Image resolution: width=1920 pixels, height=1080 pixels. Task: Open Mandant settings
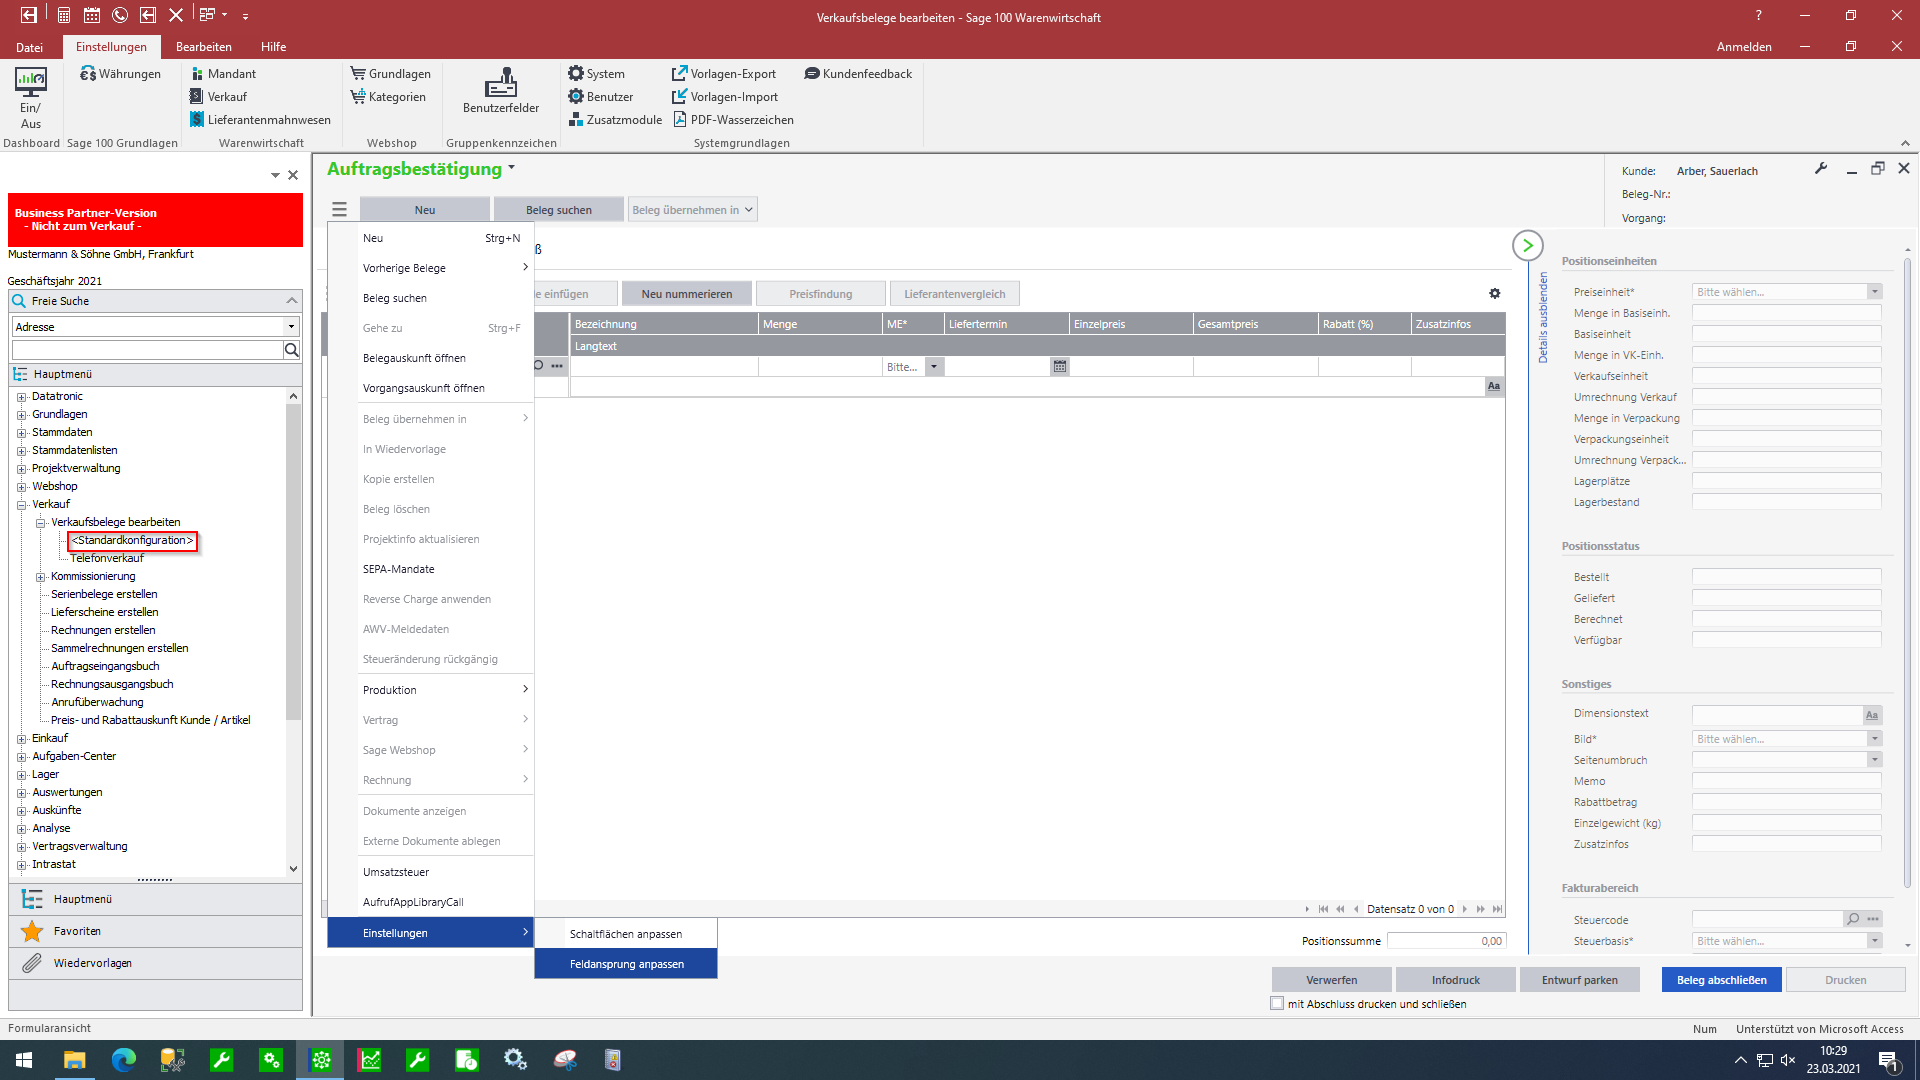pyautogui.click(x=223, y=74)
